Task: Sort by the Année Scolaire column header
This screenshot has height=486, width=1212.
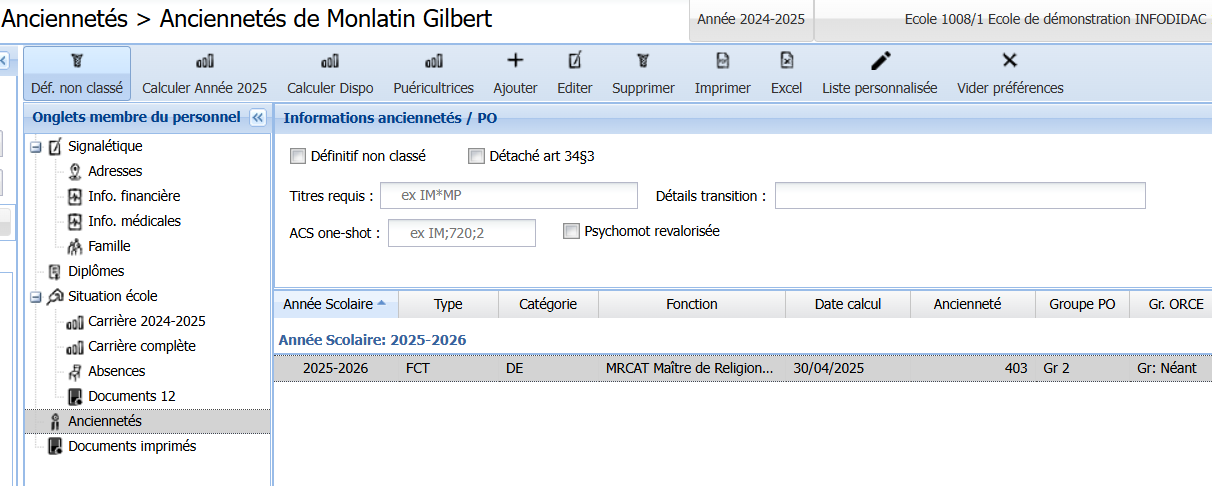Action: pyautogui.click(x=334, y=304)
